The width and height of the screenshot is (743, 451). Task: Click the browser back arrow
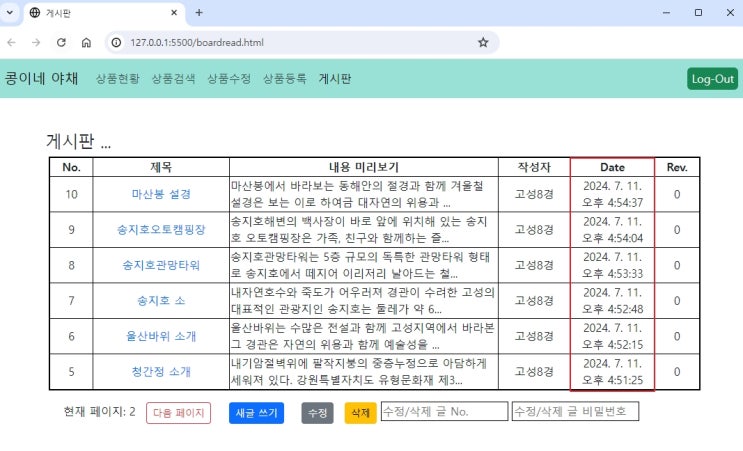point(11,43)
